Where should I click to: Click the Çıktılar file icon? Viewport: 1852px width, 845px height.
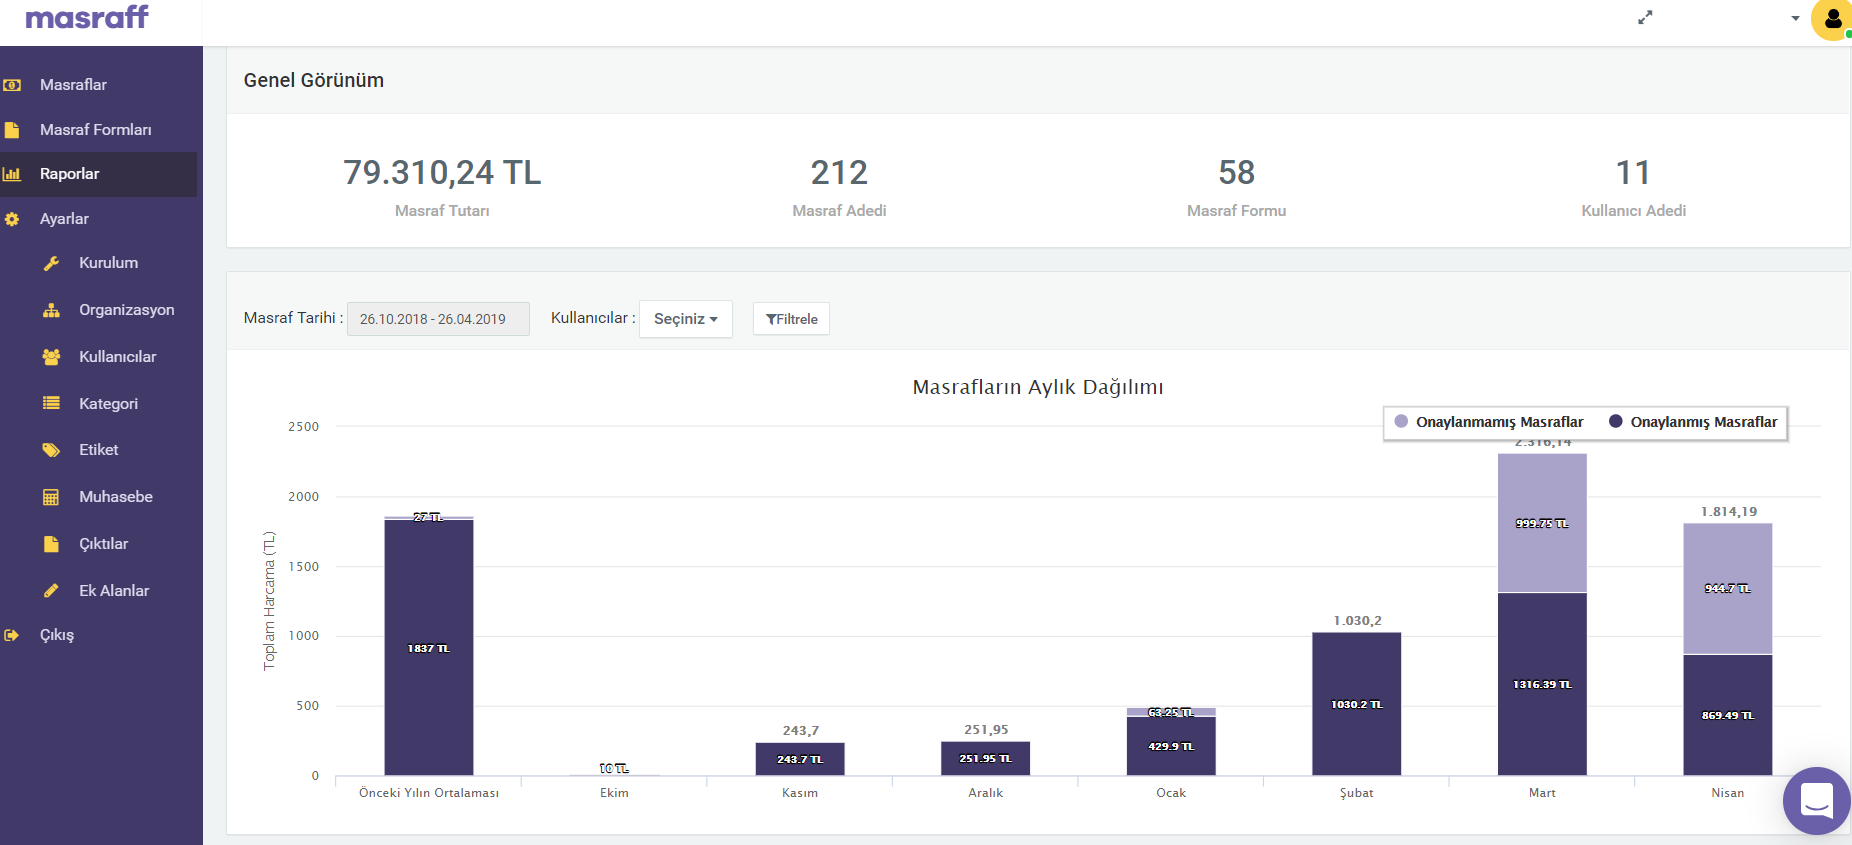51,544
